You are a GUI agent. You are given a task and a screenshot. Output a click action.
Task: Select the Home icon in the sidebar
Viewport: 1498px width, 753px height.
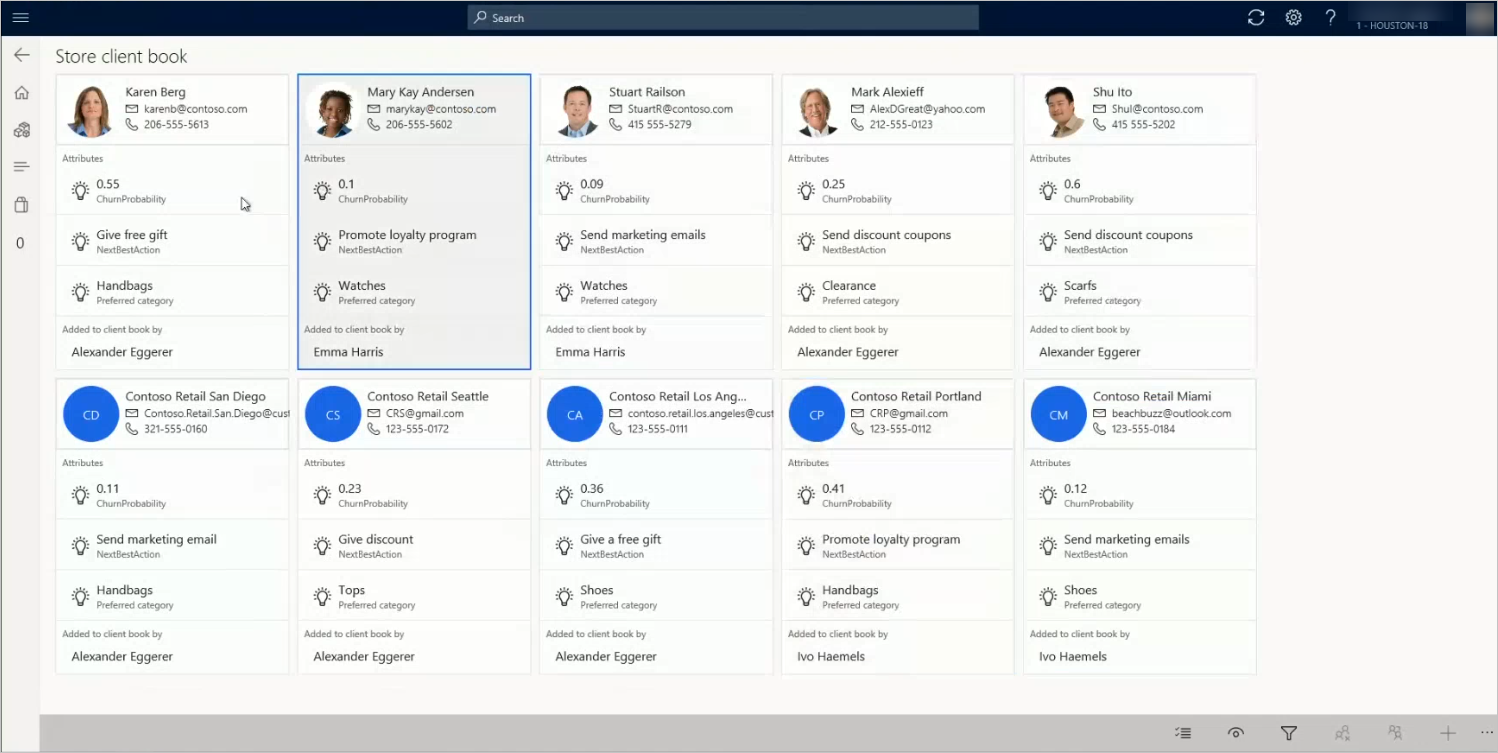[x=21, y=92]
